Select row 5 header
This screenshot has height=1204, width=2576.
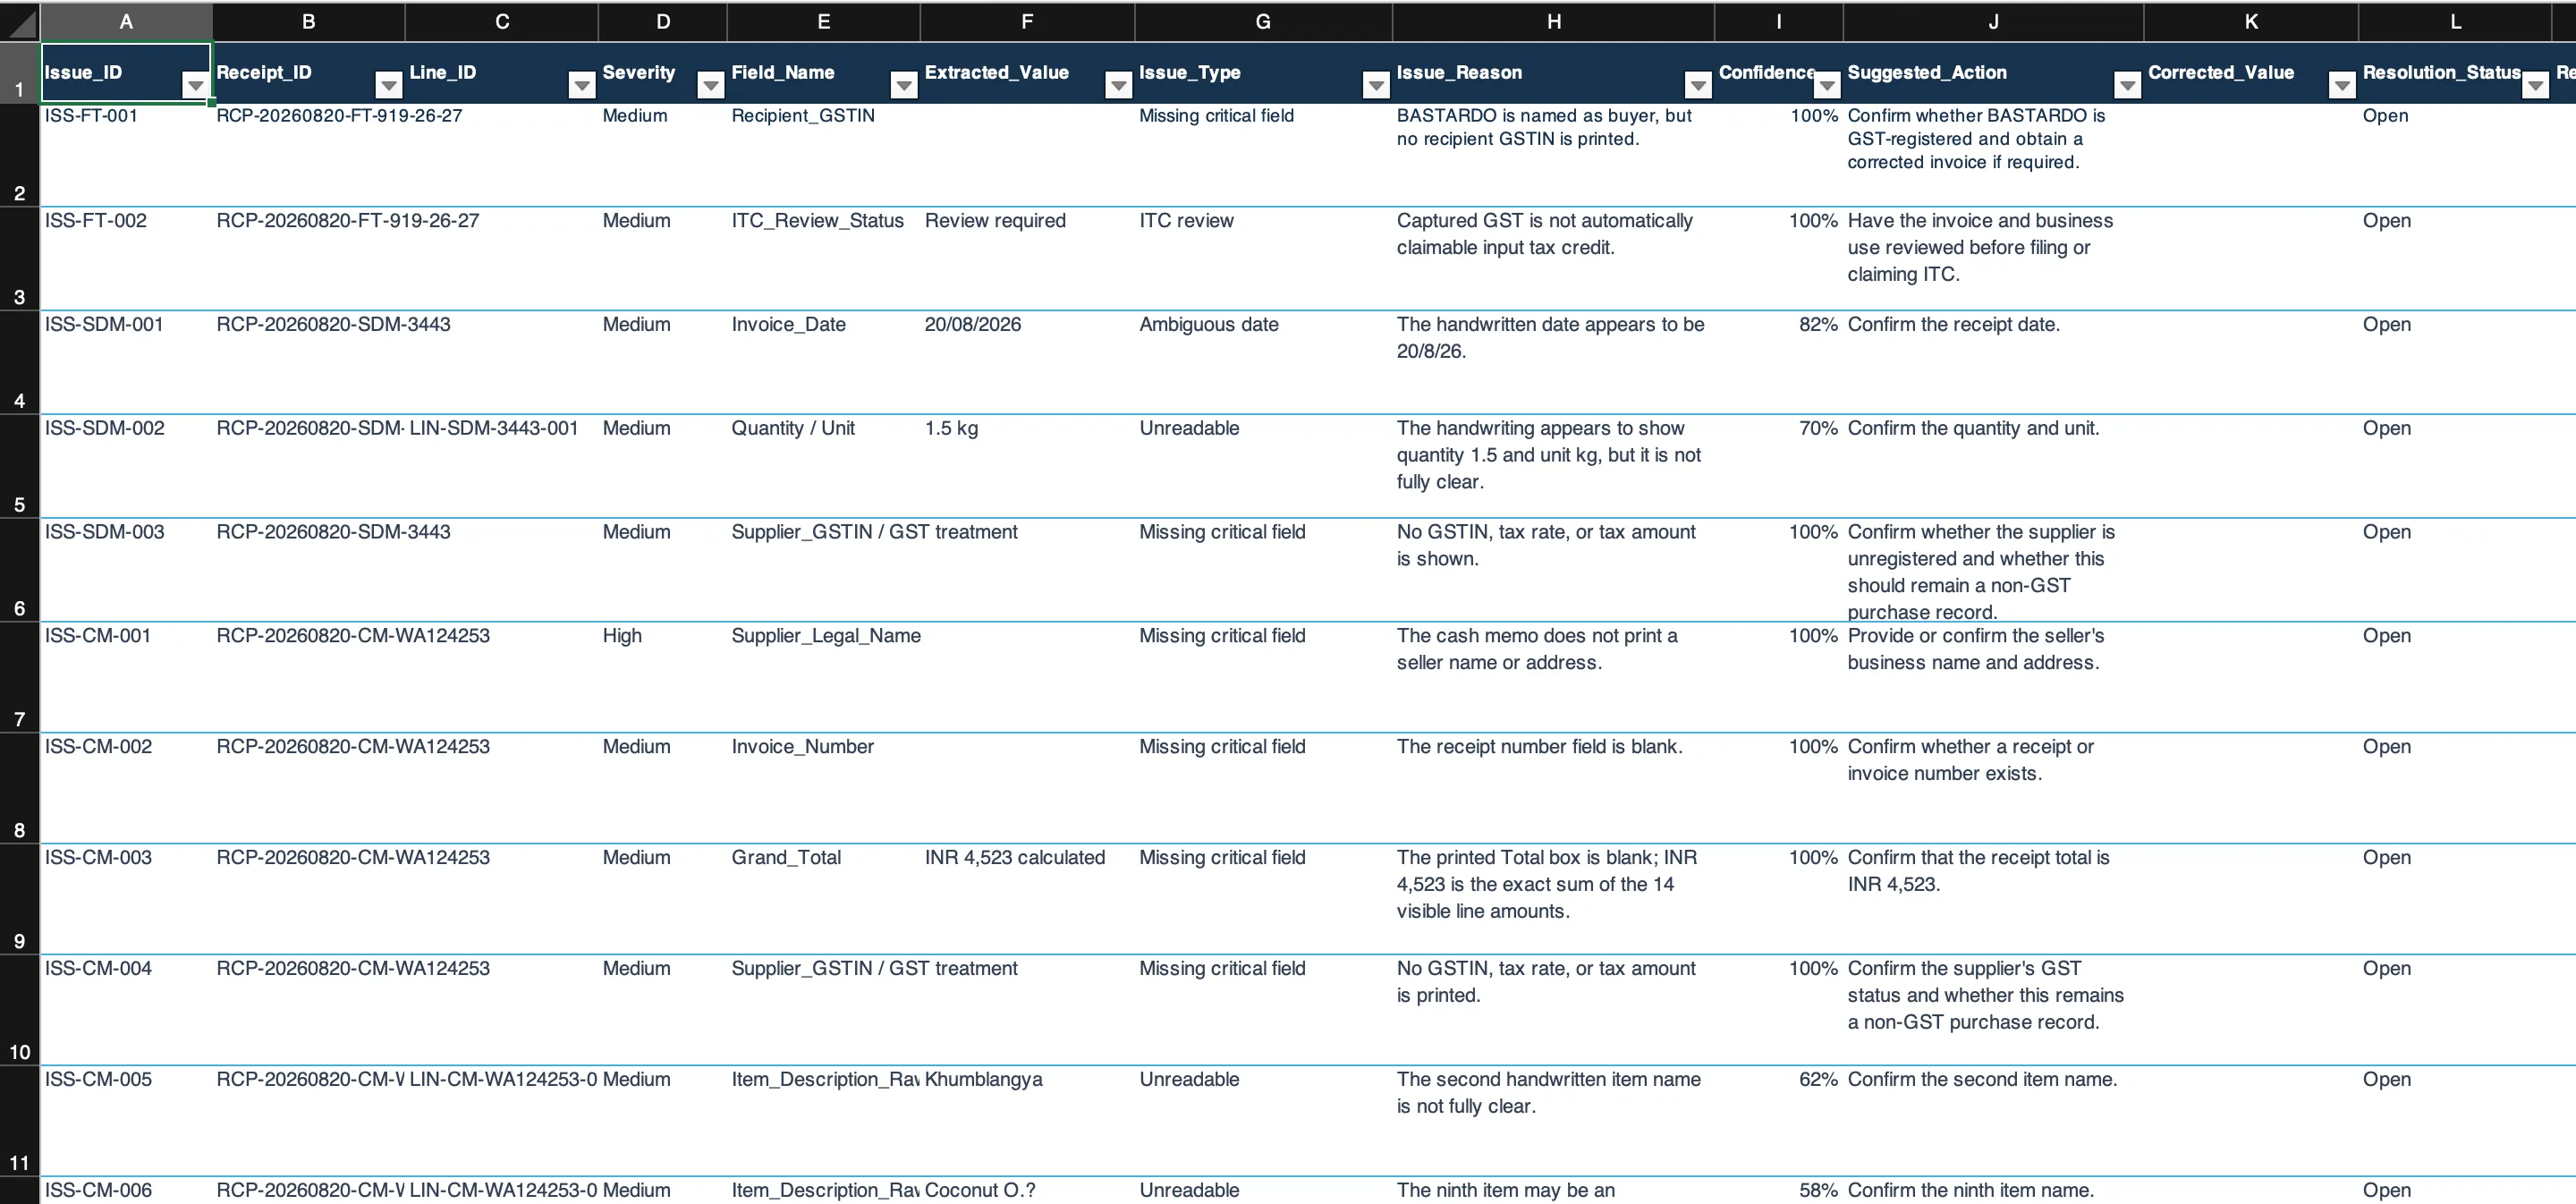19,466
